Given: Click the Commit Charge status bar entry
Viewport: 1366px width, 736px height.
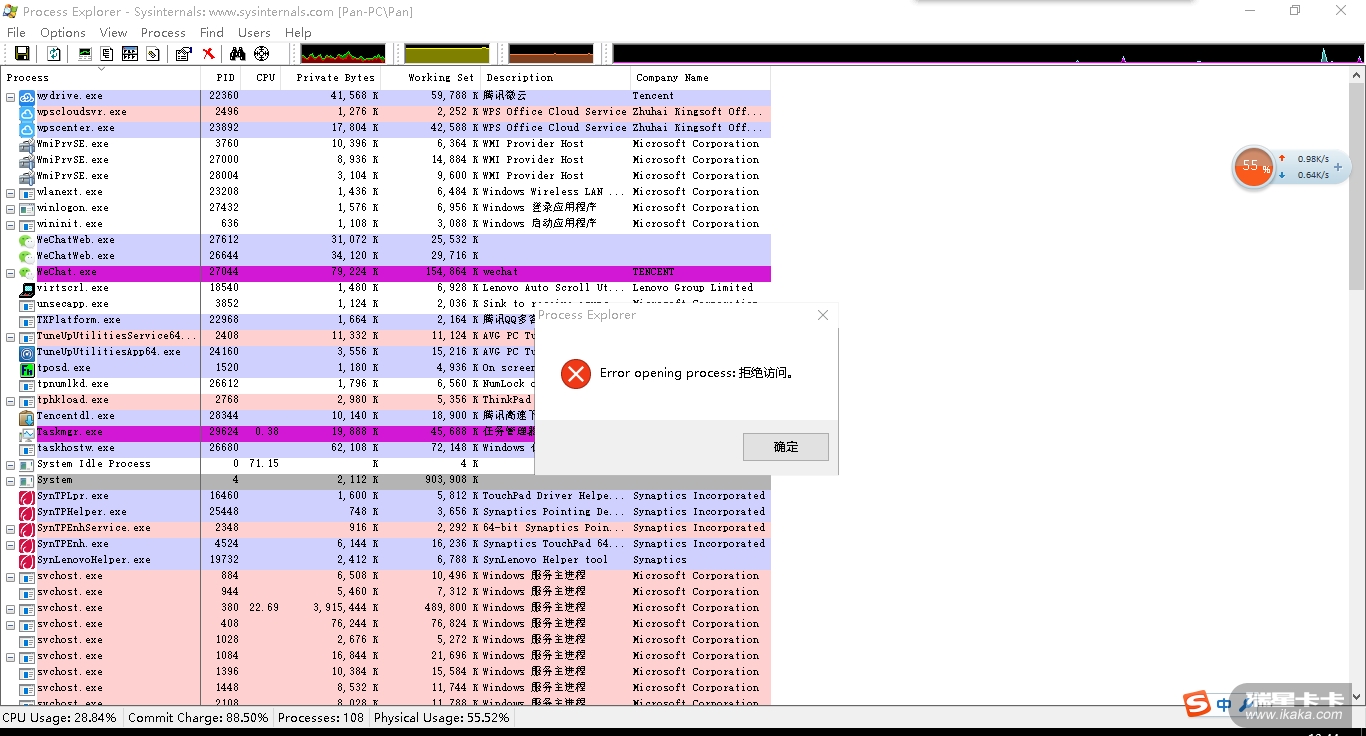Looking at the screenshot, I should click(198, 718).
